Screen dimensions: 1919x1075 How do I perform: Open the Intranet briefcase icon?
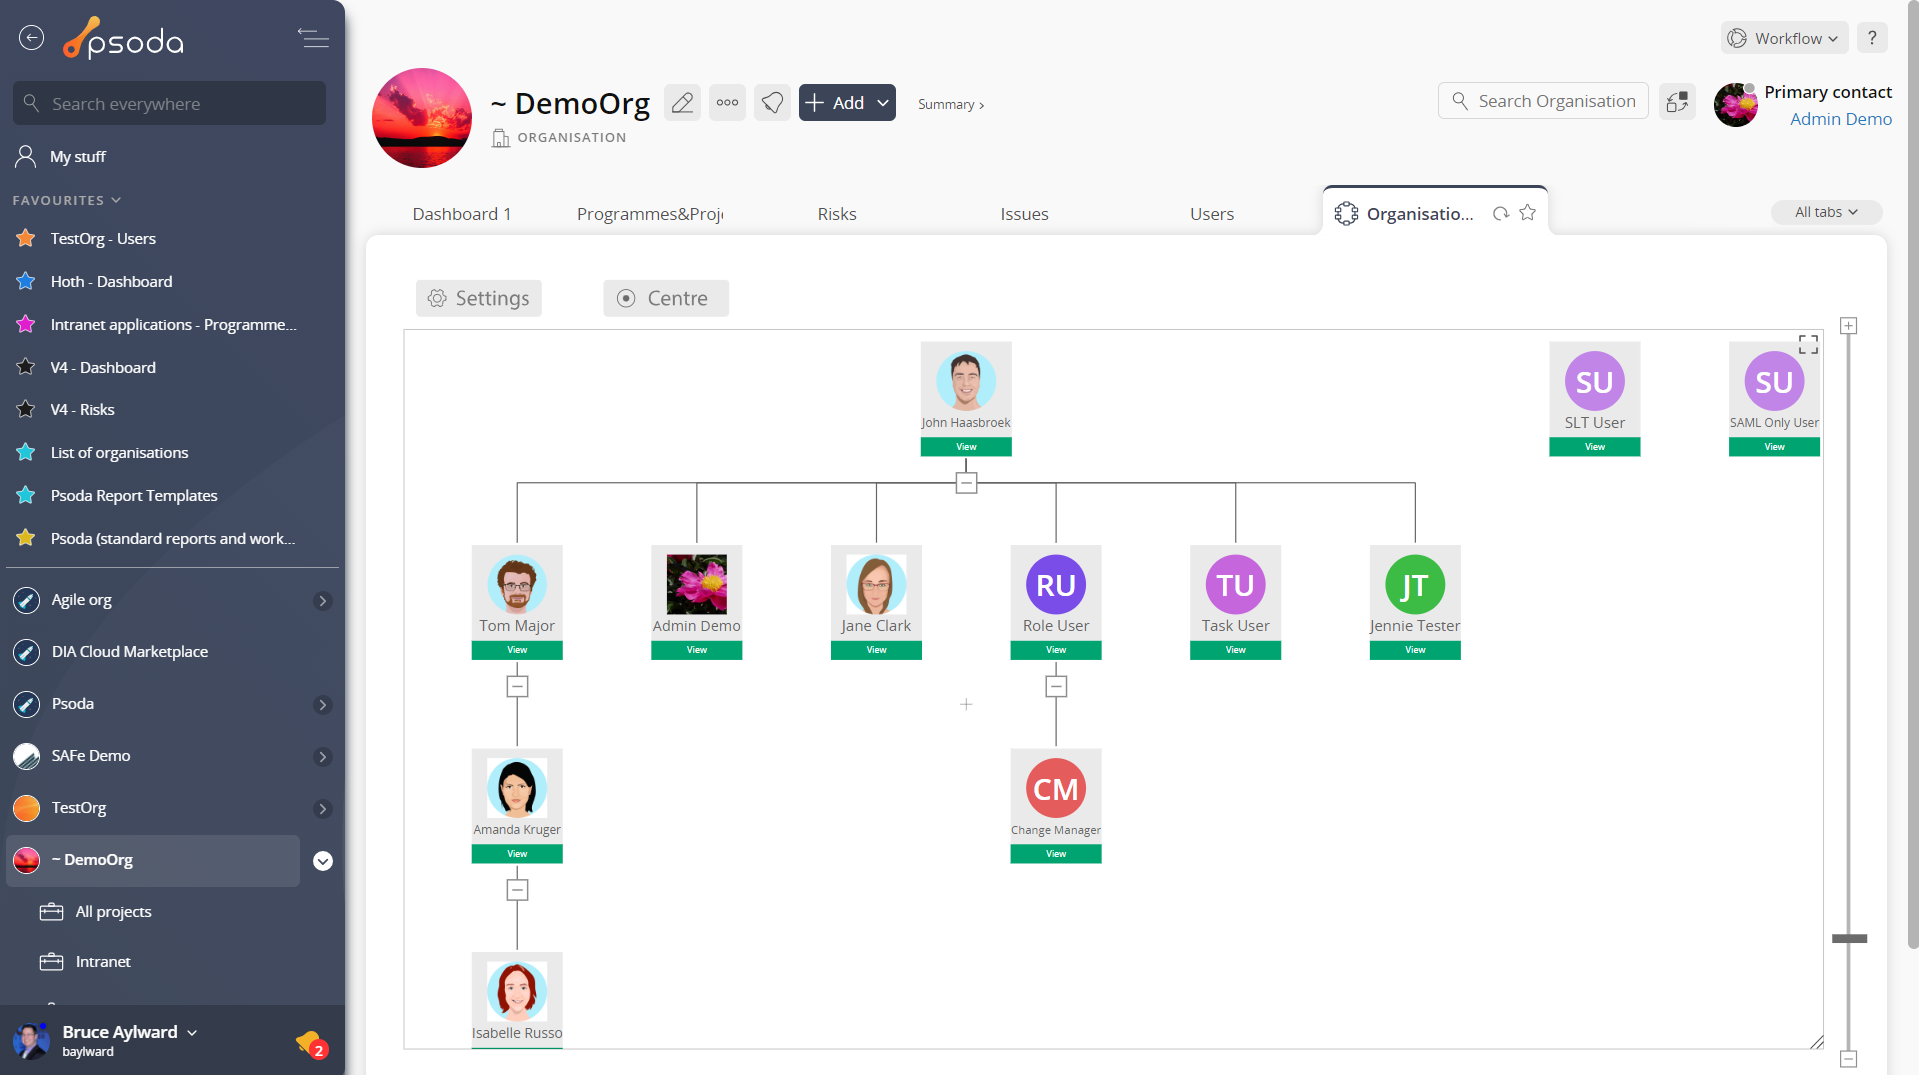[x=51, y=961]
